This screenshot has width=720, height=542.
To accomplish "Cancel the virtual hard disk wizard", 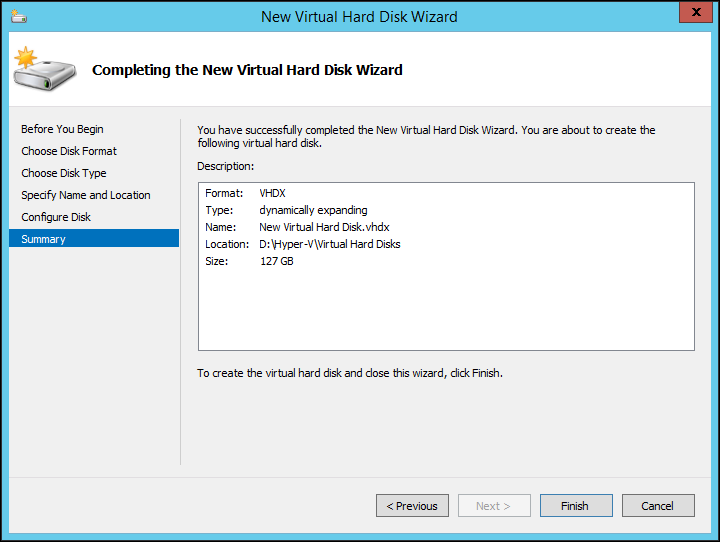I will click(x=657, y=506).
